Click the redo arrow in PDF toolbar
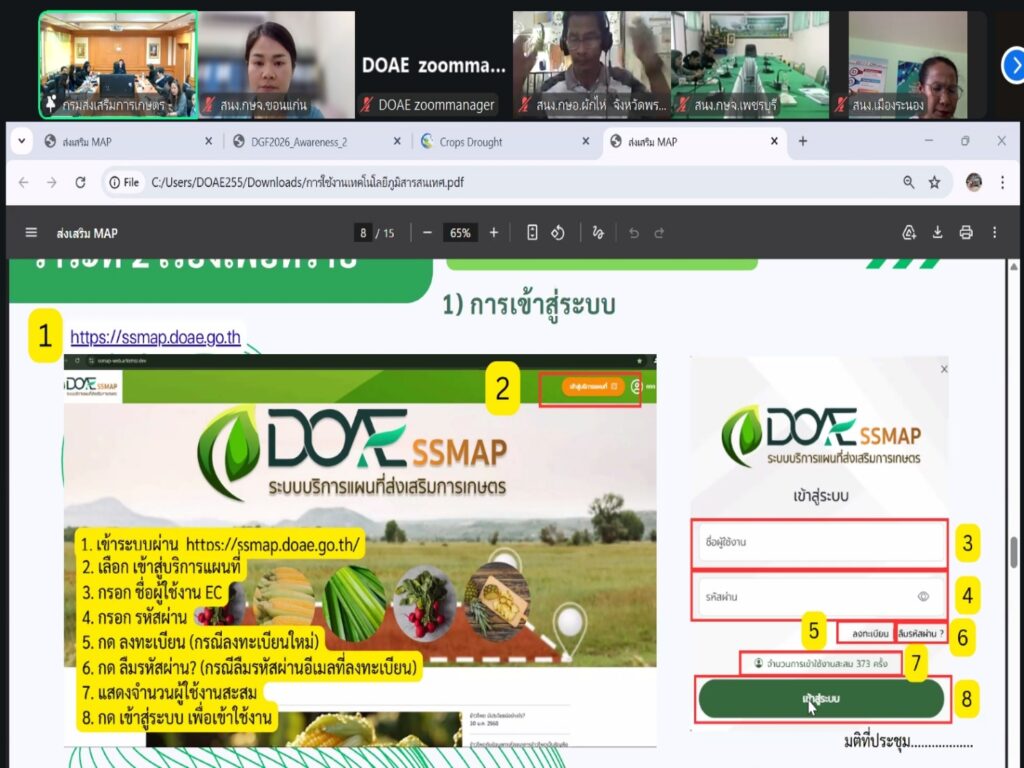This screenshot has width=1024, height=768. [660, 233]
